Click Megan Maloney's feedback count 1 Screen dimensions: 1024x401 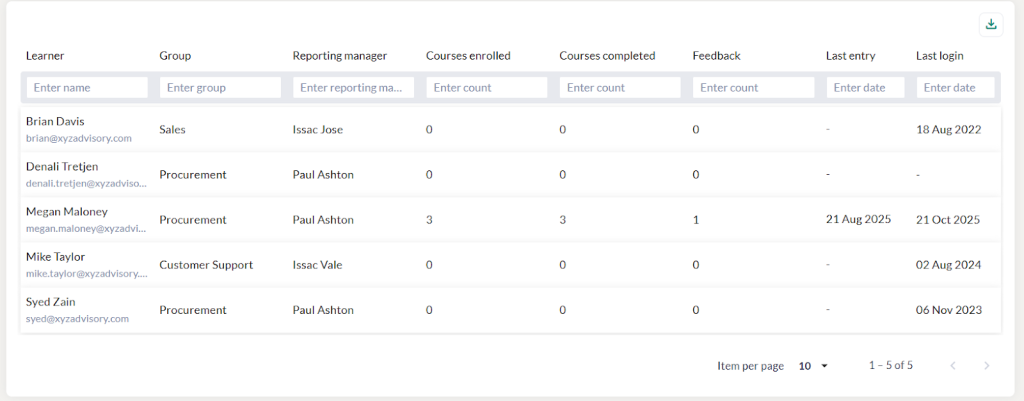tap(696, 220)
